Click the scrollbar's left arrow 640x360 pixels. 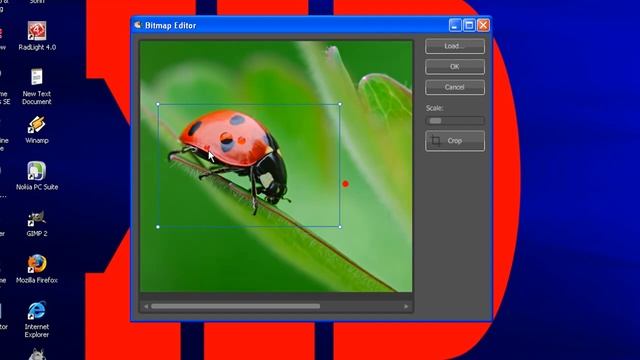pos(146,306)
